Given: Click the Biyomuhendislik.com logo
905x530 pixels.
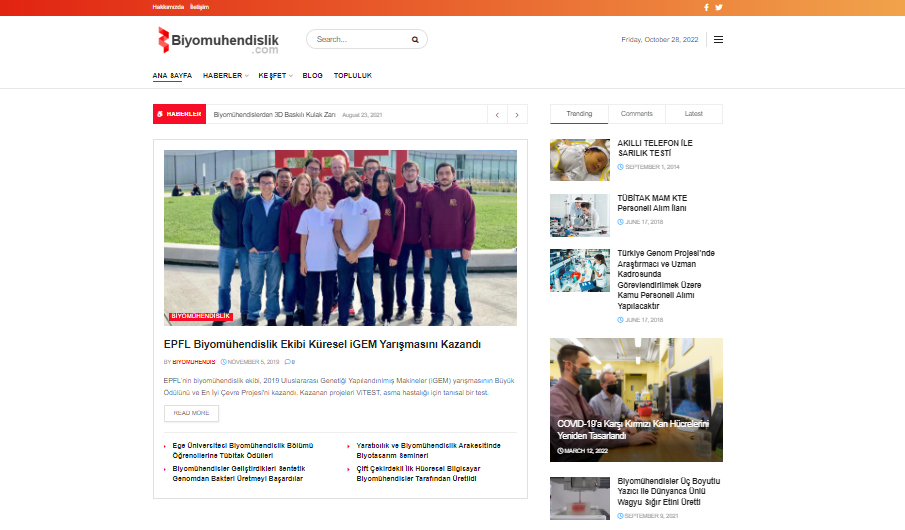Looking at the screenshot, I should click(x=217, y=40).
